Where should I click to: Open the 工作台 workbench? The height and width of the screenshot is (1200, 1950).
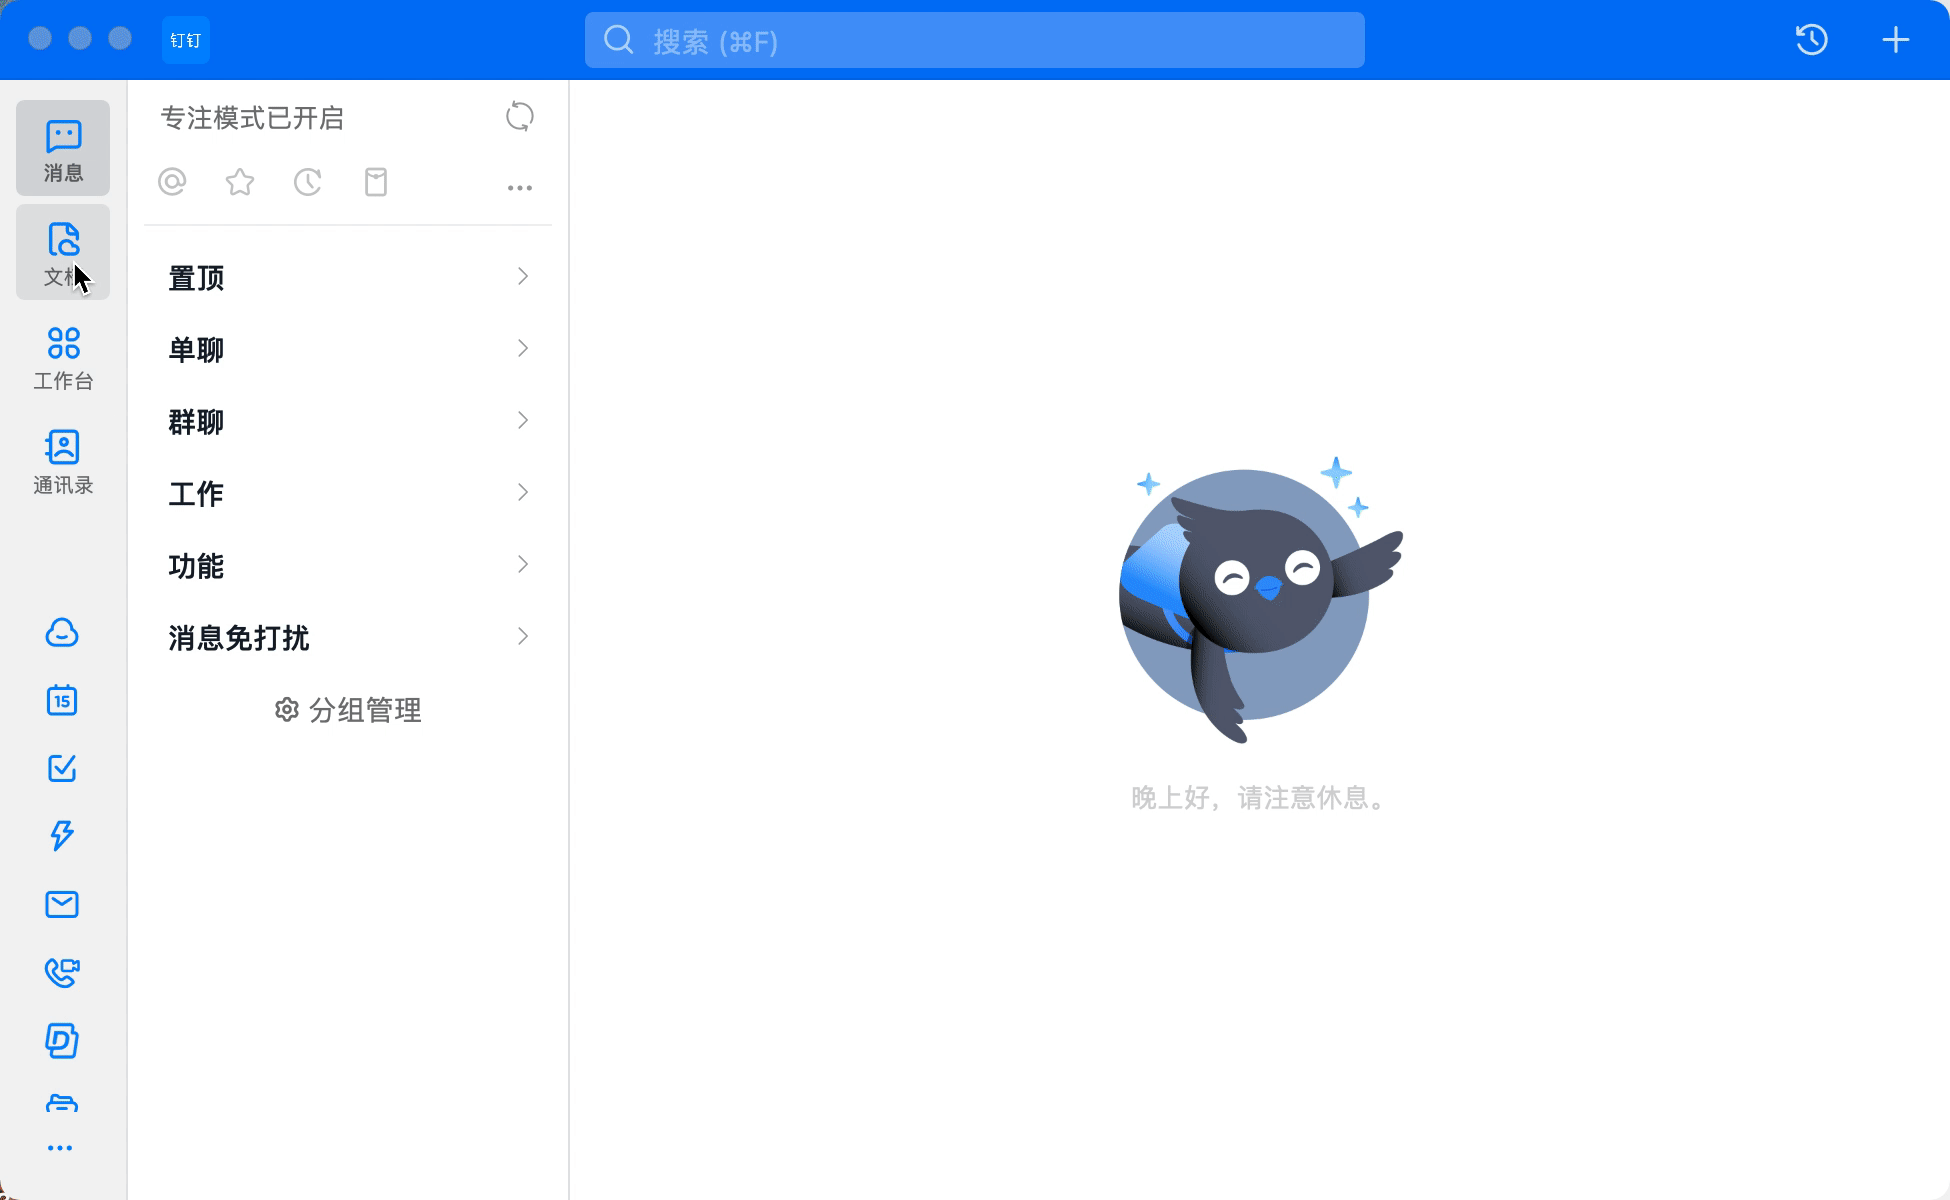pyautogui.click(x=62, y=357)
